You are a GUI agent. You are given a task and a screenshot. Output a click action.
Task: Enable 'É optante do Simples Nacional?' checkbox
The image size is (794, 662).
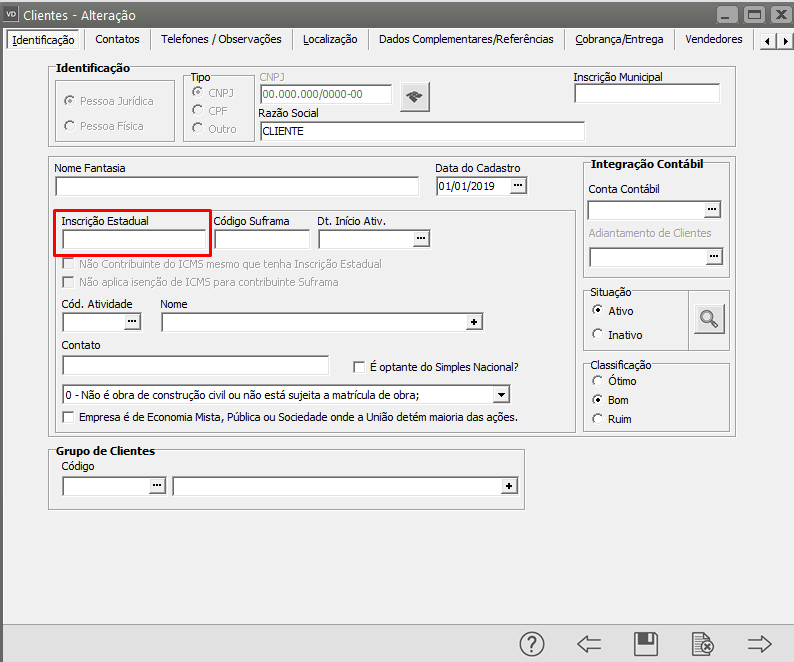click(x=360, y=367)
